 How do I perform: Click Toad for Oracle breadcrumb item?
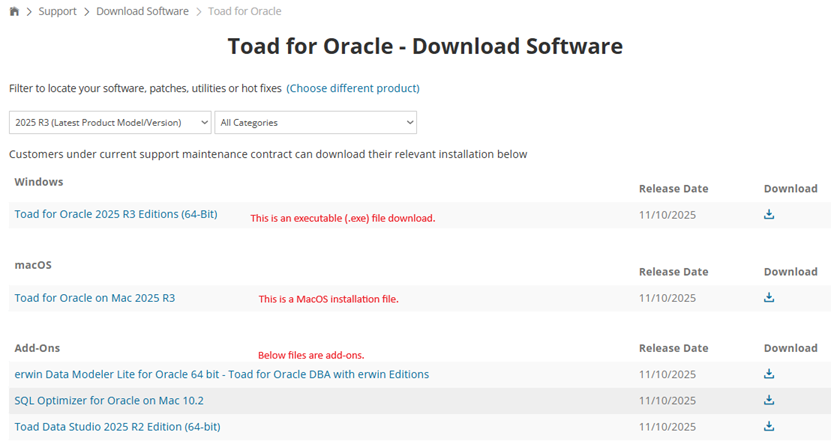tap(244, 11)
